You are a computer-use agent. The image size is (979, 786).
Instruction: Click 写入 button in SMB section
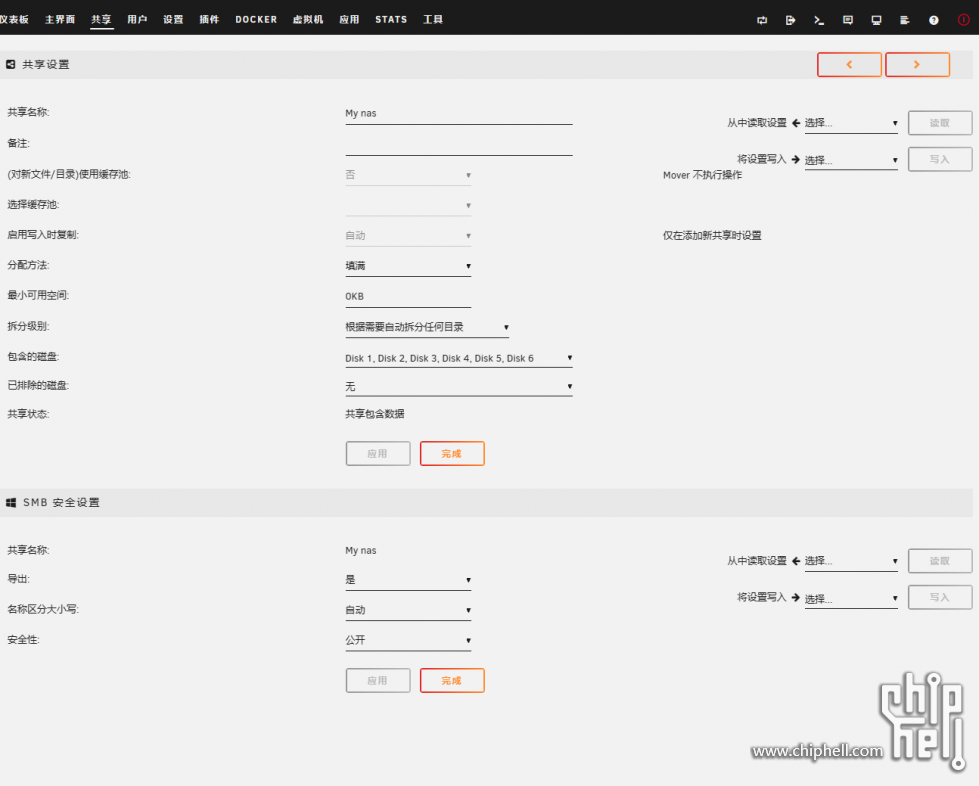(x=940, y=597)
